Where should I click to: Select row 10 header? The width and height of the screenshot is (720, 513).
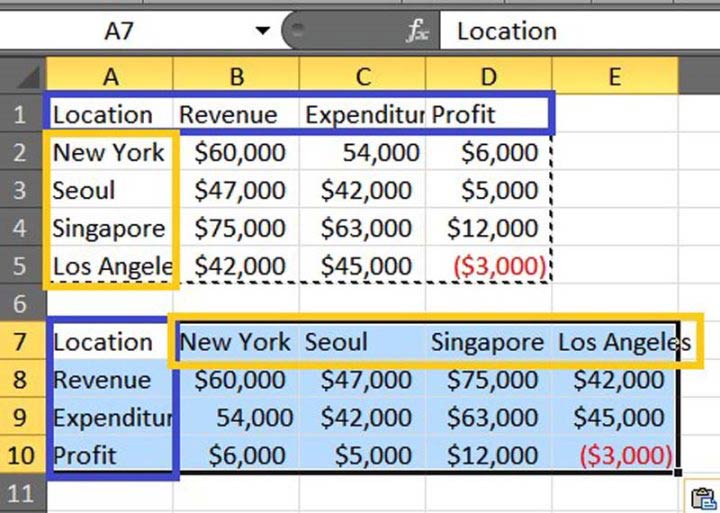pos(23,455)
